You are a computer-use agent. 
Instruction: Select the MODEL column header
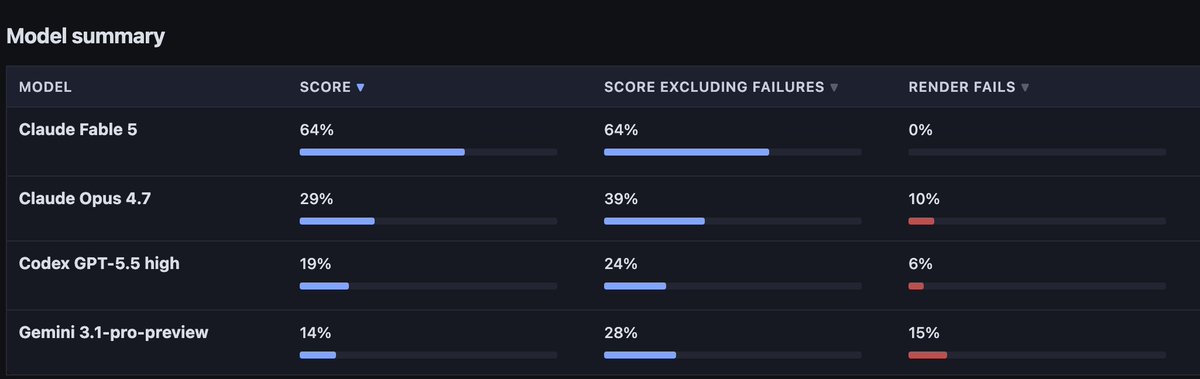(x=46, y=88)
